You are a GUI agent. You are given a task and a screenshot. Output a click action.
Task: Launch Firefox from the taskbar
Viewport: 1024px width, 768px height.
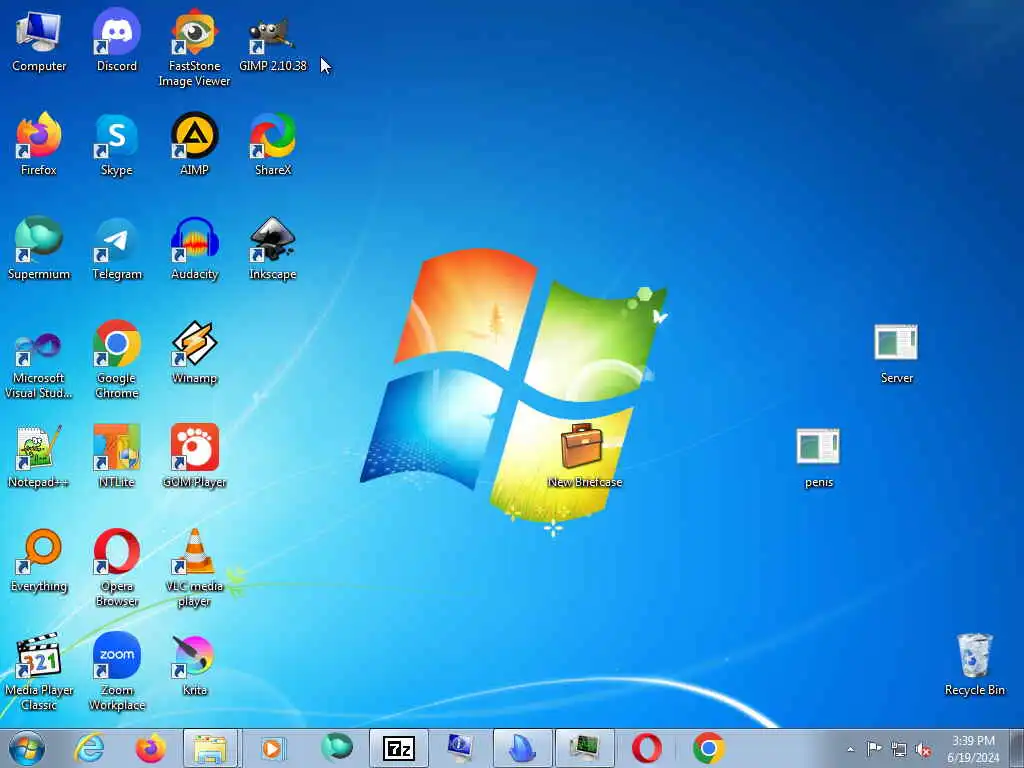(x=150, y=748)
